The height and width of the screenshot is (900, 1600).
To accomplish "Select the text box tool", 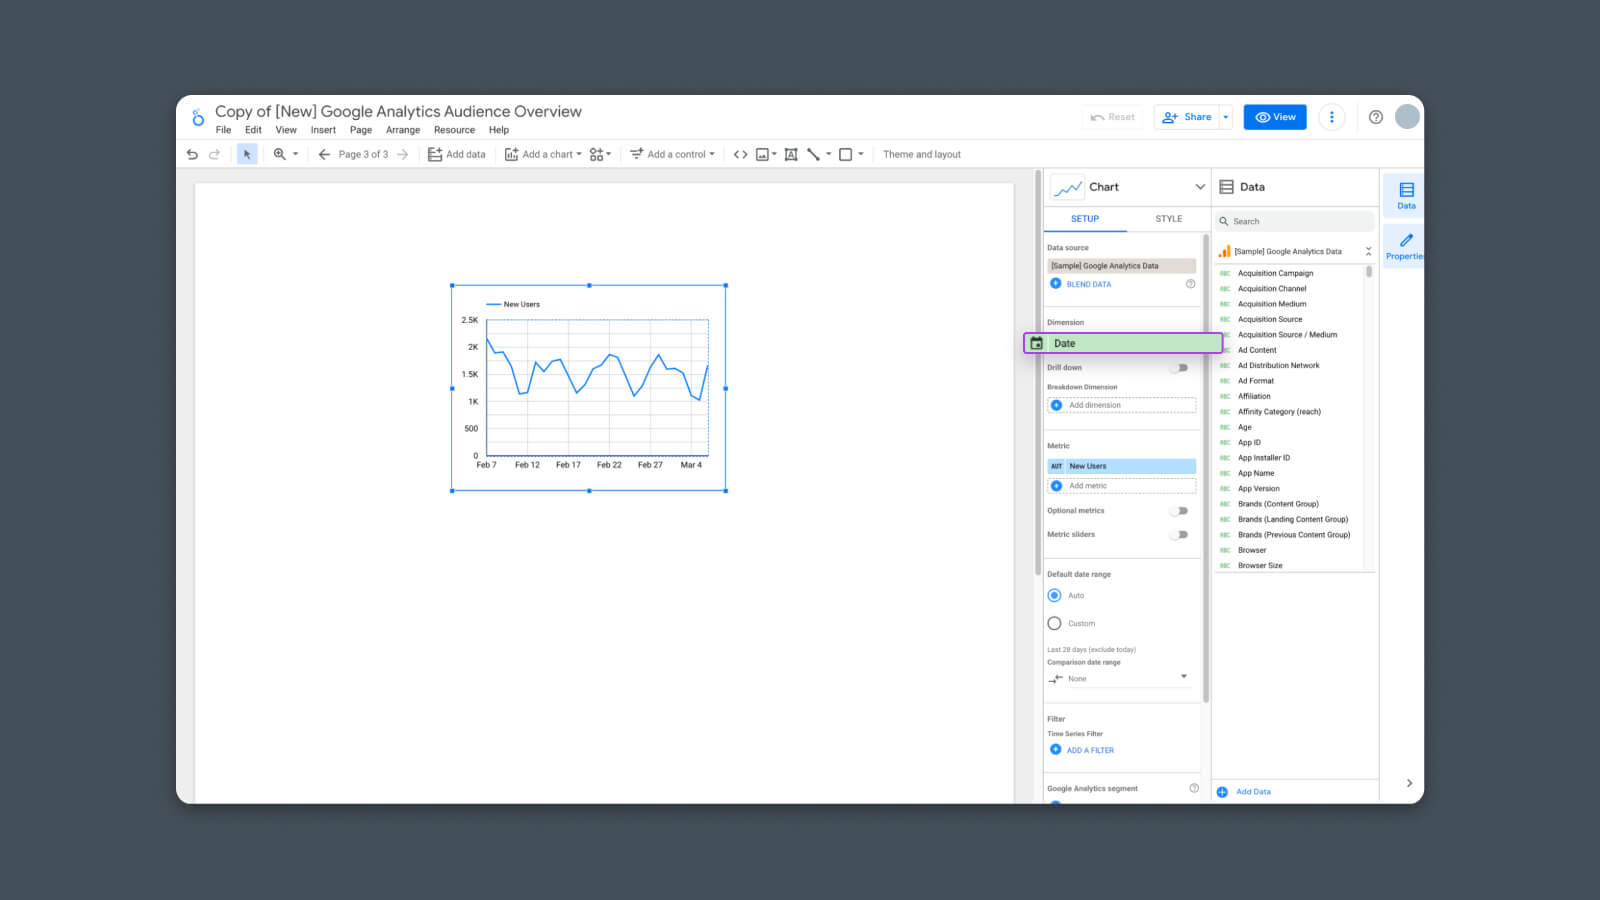I will pyautogui.click(x=791, y=154).
